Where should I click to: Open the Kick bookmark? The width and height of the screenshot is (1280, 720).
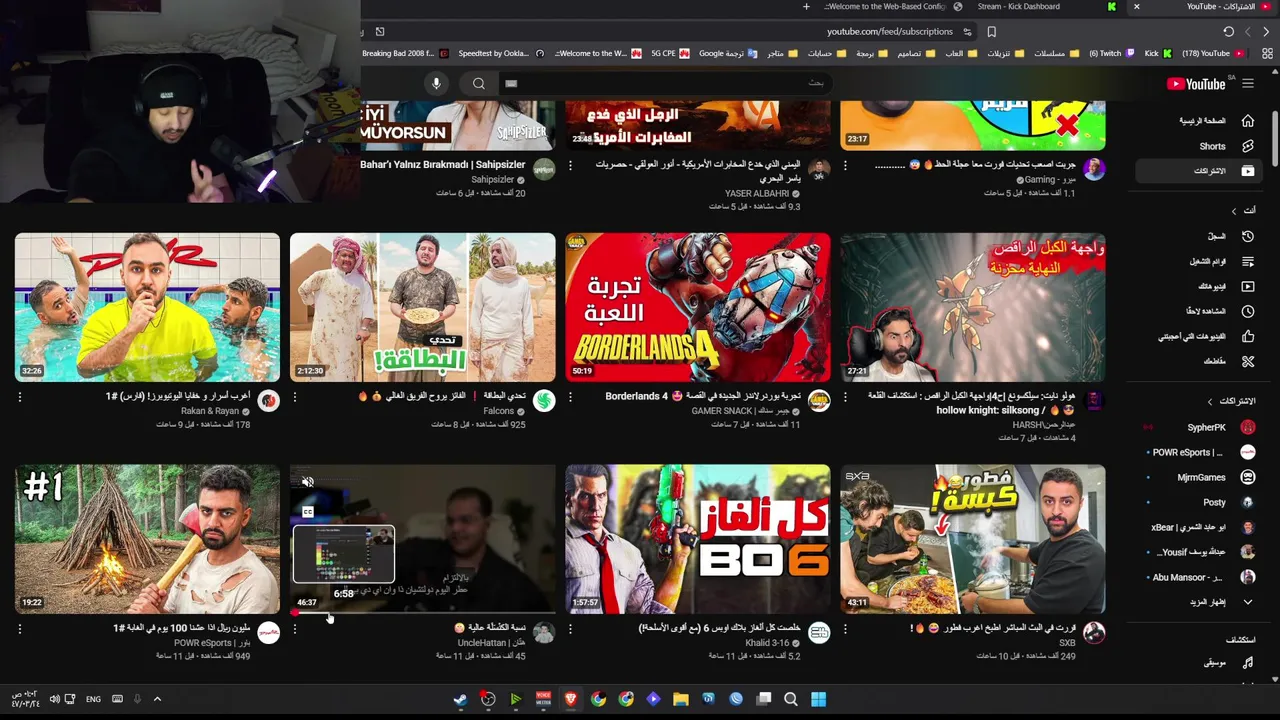[1158, 53]
